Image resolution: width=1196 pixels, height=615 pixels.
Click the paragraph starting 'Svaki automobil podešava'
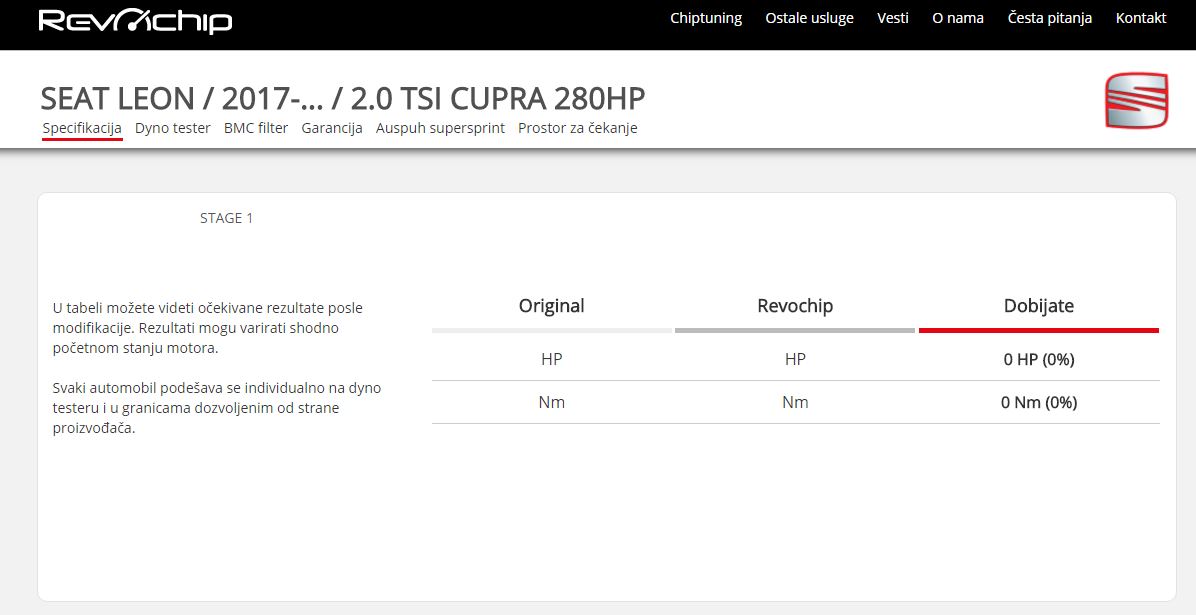[x=217, y=408]
